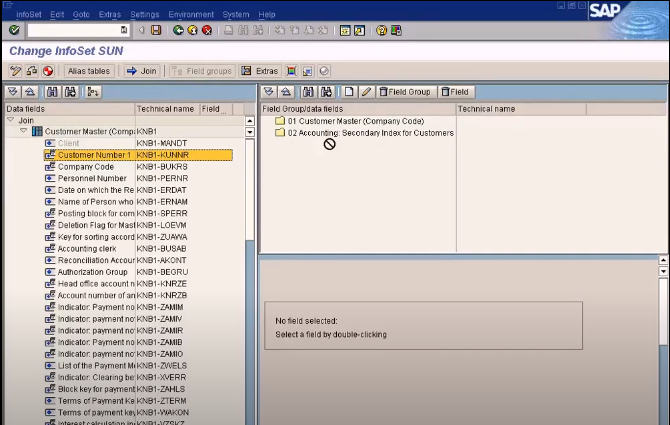The image size is (670, 425).
Task: Open folder 01 Customer Master (Company Code)
Action: [349, 121]
